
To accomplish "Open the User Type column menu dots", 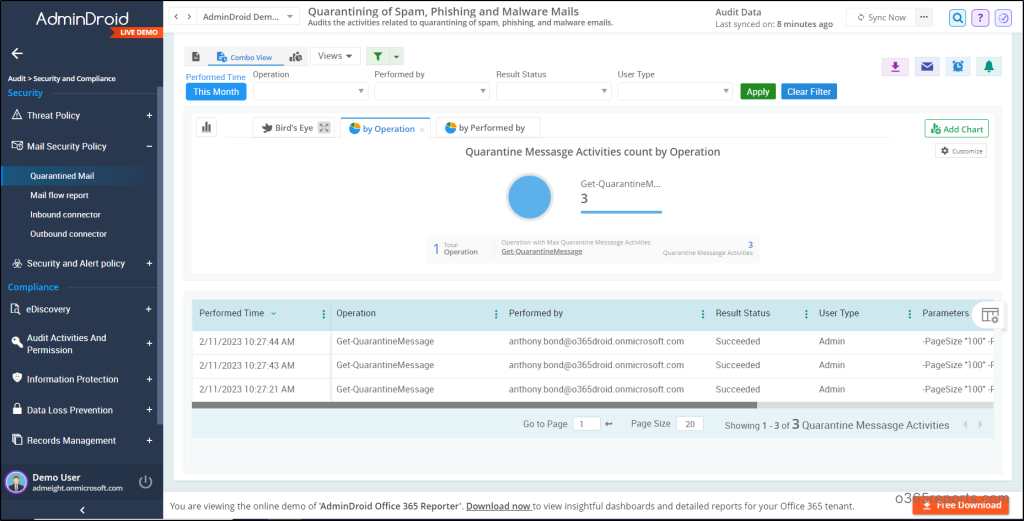I will coord(909,314).
